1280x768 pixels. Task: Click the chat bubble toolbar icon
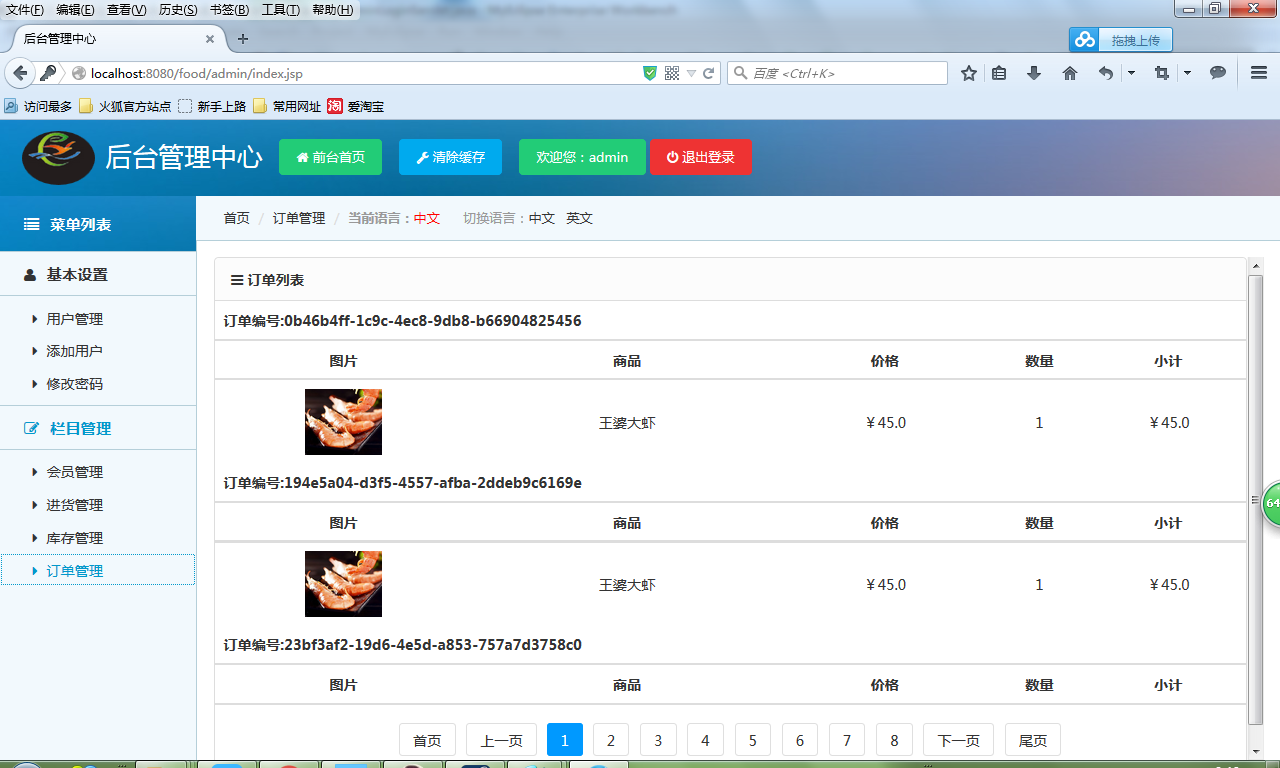coord(1218,73)
